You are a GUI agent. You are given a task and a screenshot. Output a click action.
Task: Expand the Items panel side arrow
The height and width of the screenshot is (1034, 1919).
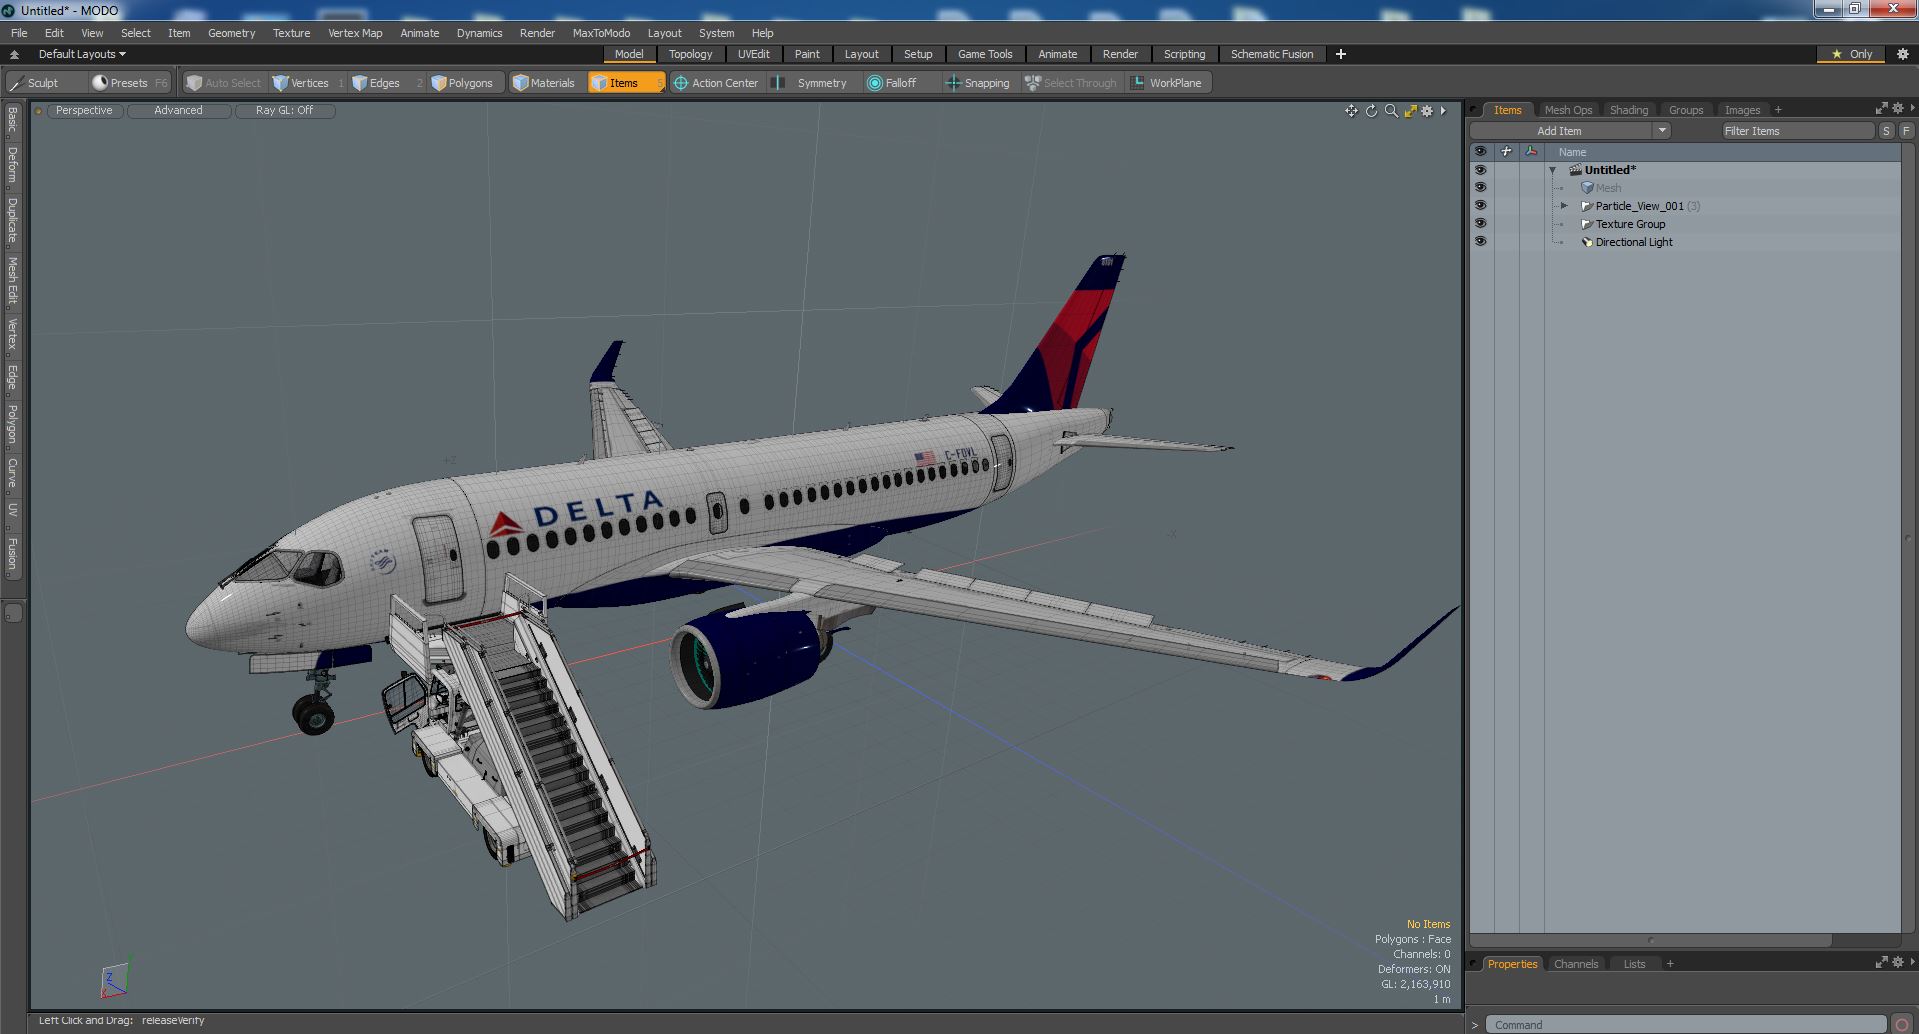coord(1912,108)
